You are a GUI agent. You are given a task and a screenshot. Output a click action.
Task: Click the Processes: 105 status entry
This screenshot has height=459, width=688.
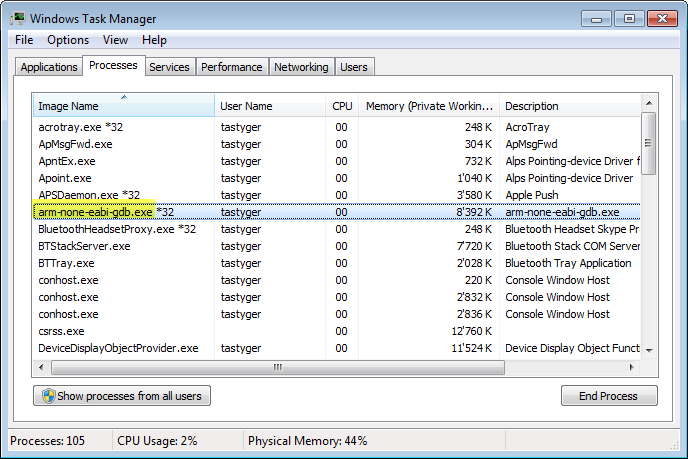point(47,441)
